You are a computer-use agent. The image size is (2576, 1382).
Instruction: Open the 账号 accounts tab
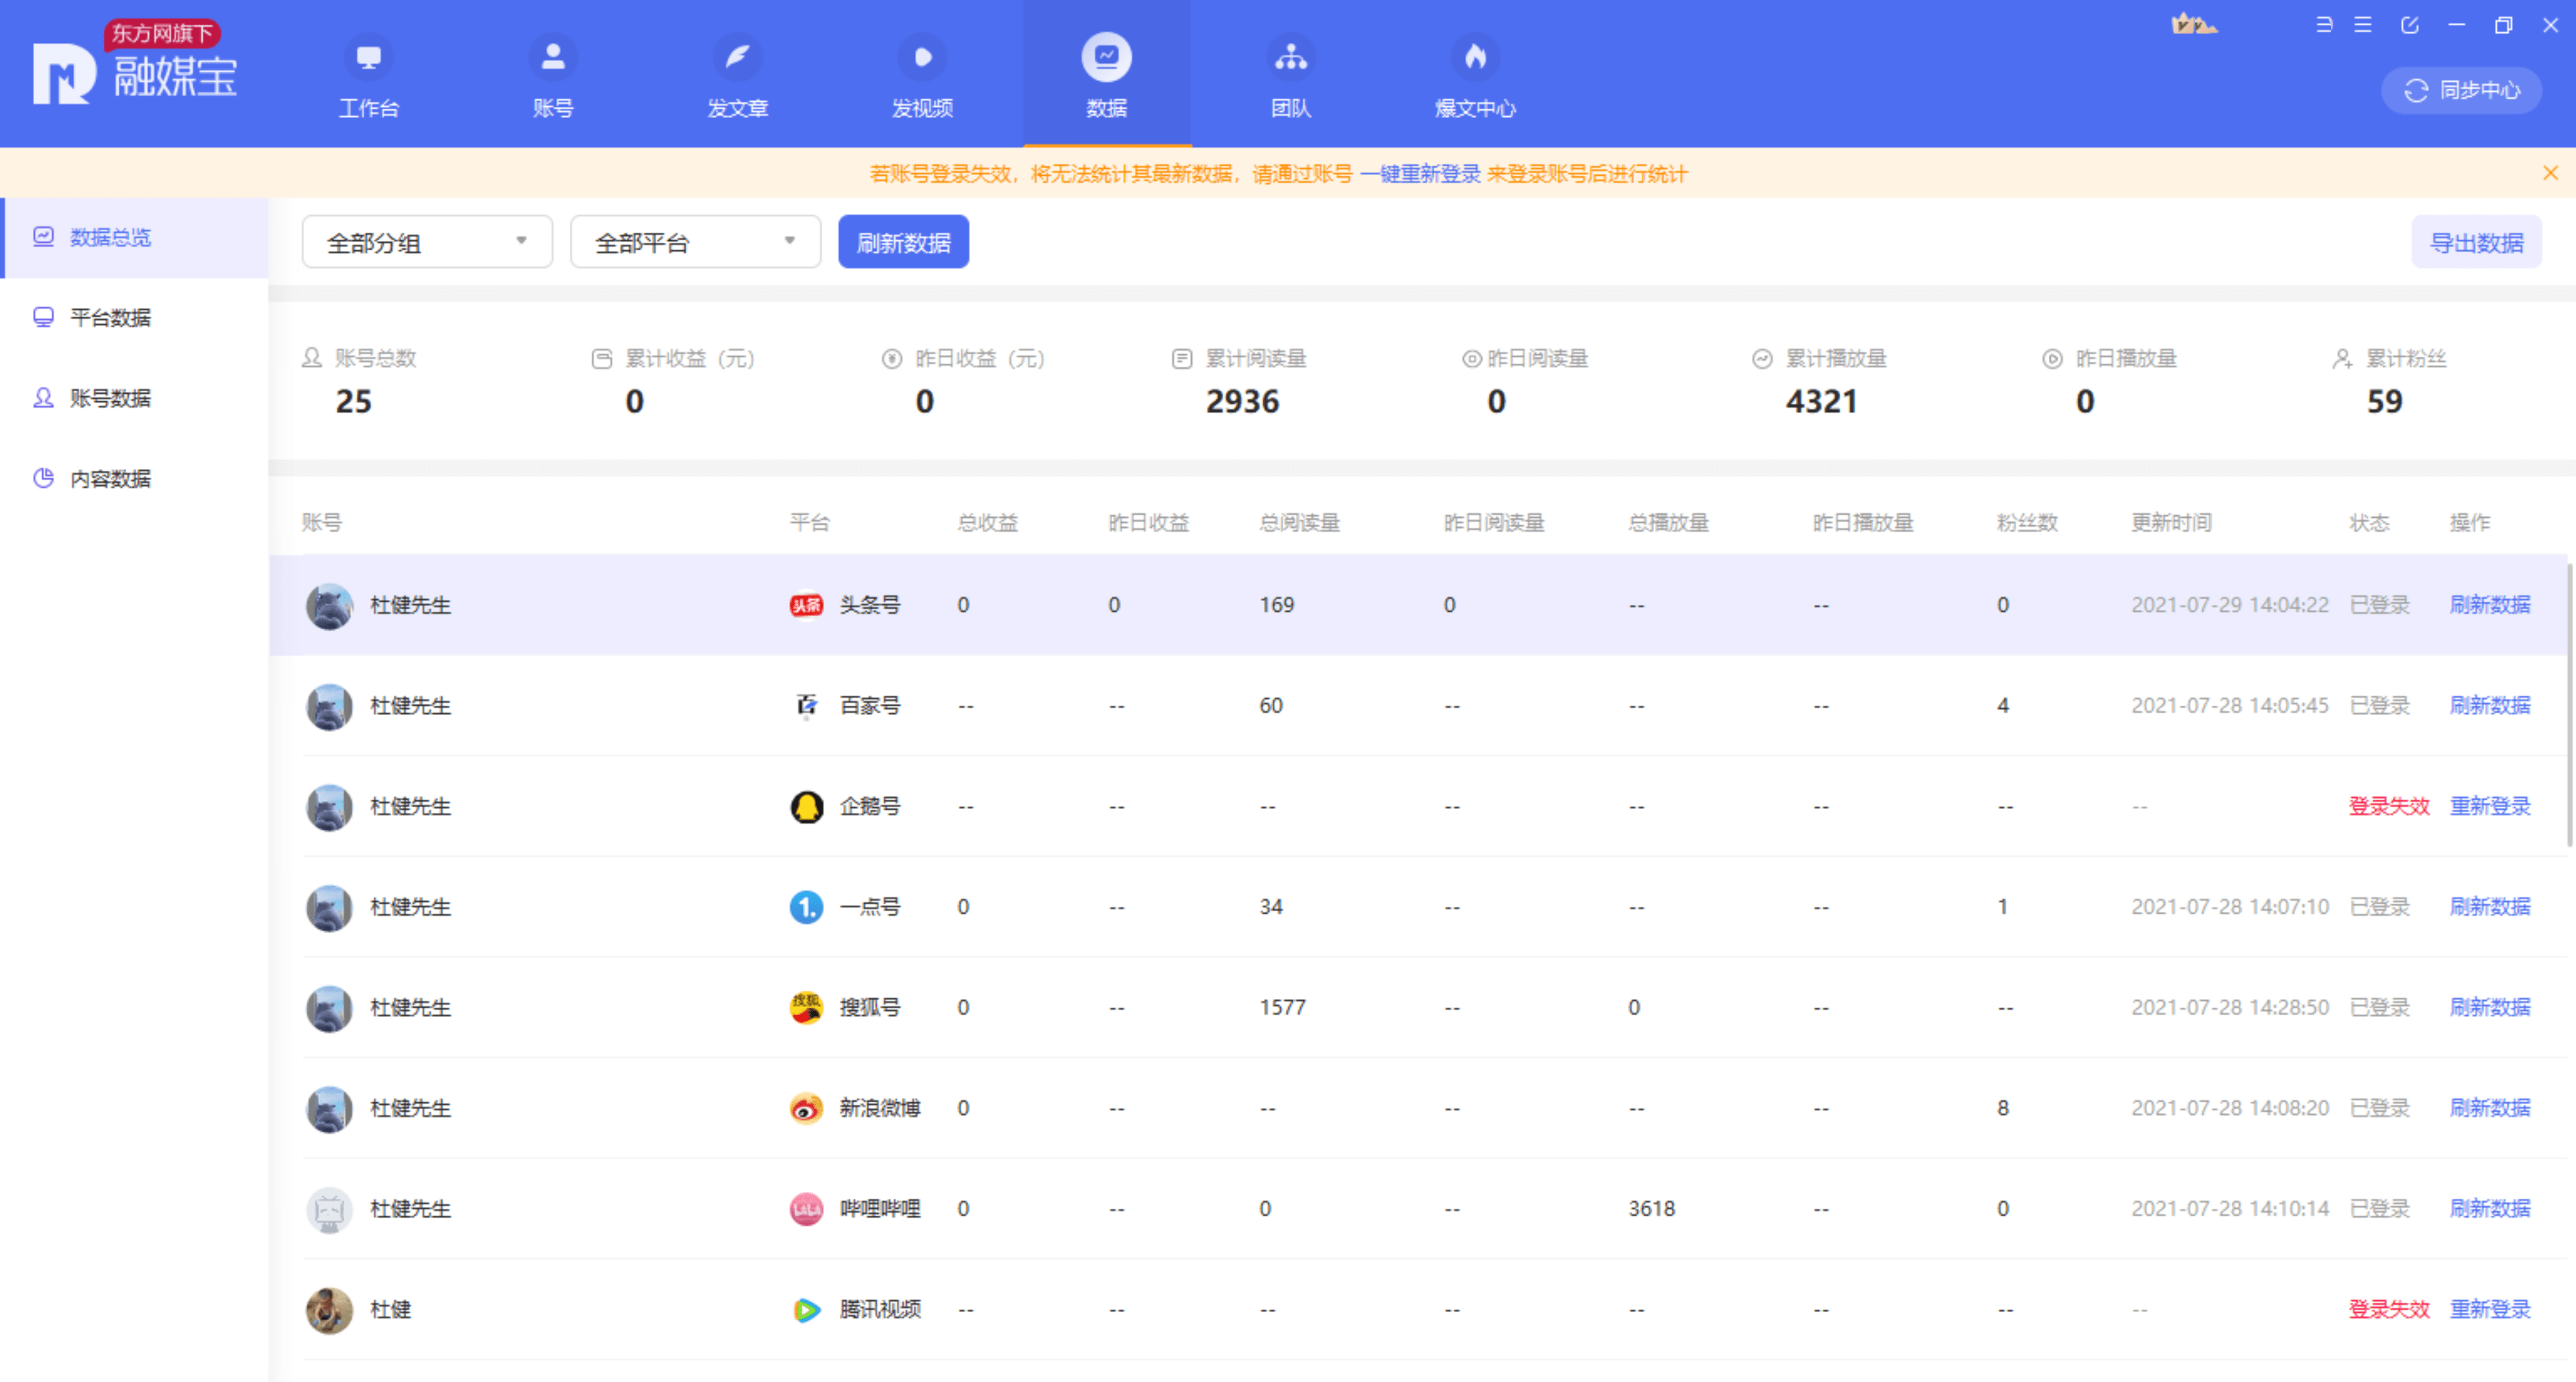point(552,76)
